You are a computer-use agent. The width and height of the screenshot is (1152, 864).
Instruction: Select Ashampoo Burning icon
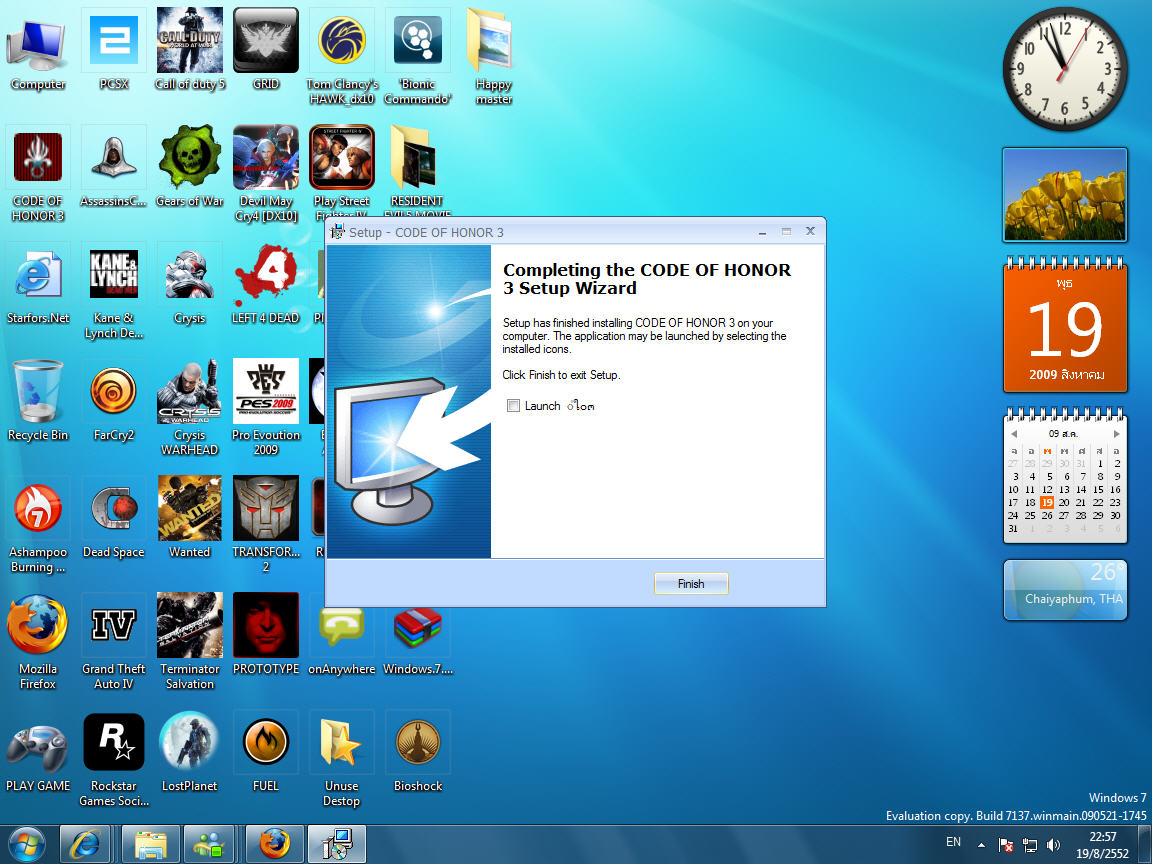(x=37, y=525)
